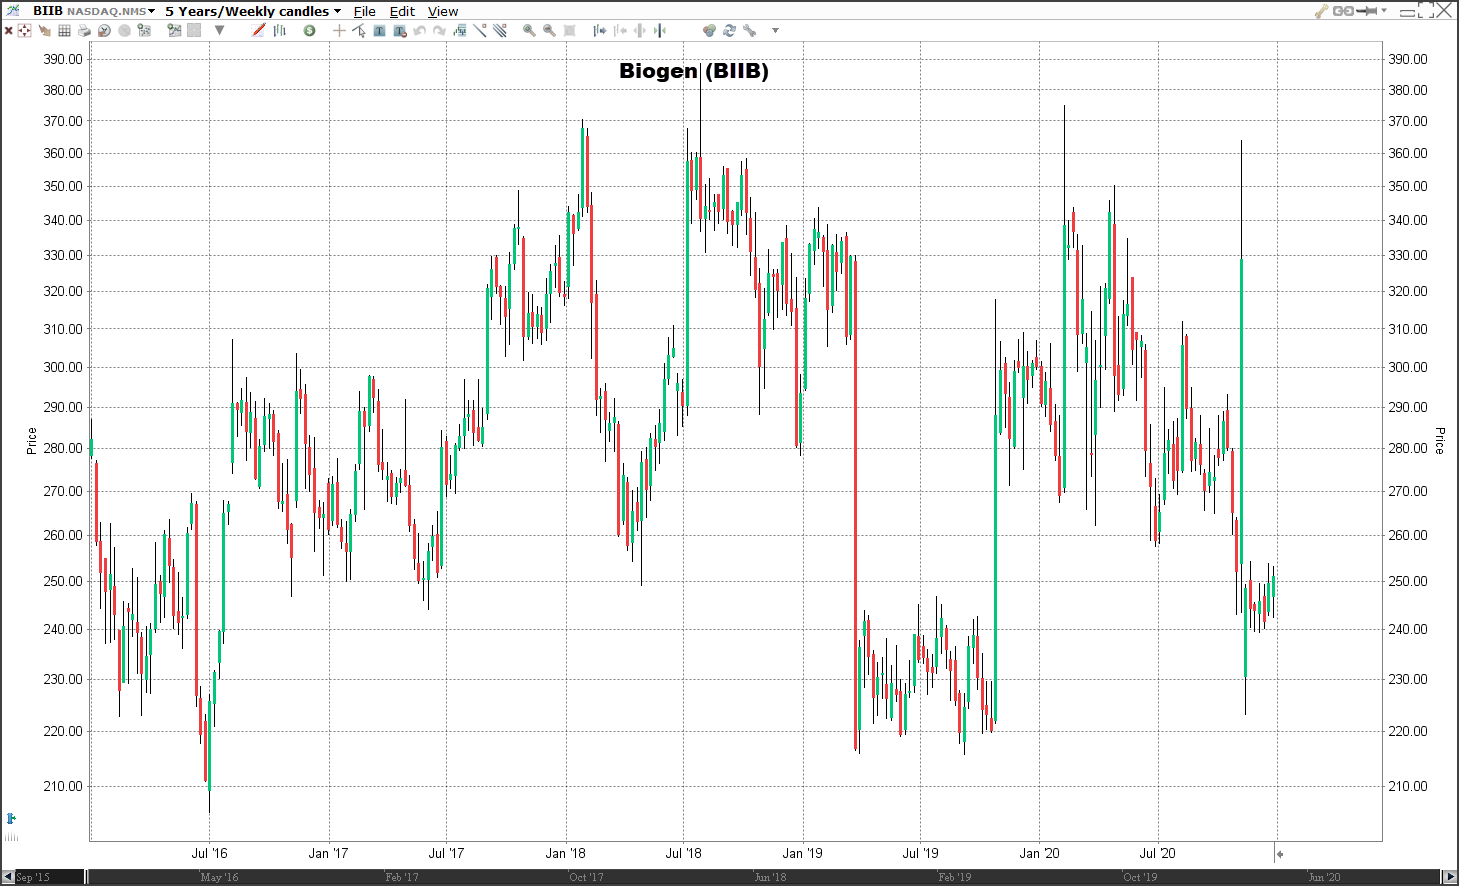
Task: Open the Edit menu
Action: pos(402,11)
